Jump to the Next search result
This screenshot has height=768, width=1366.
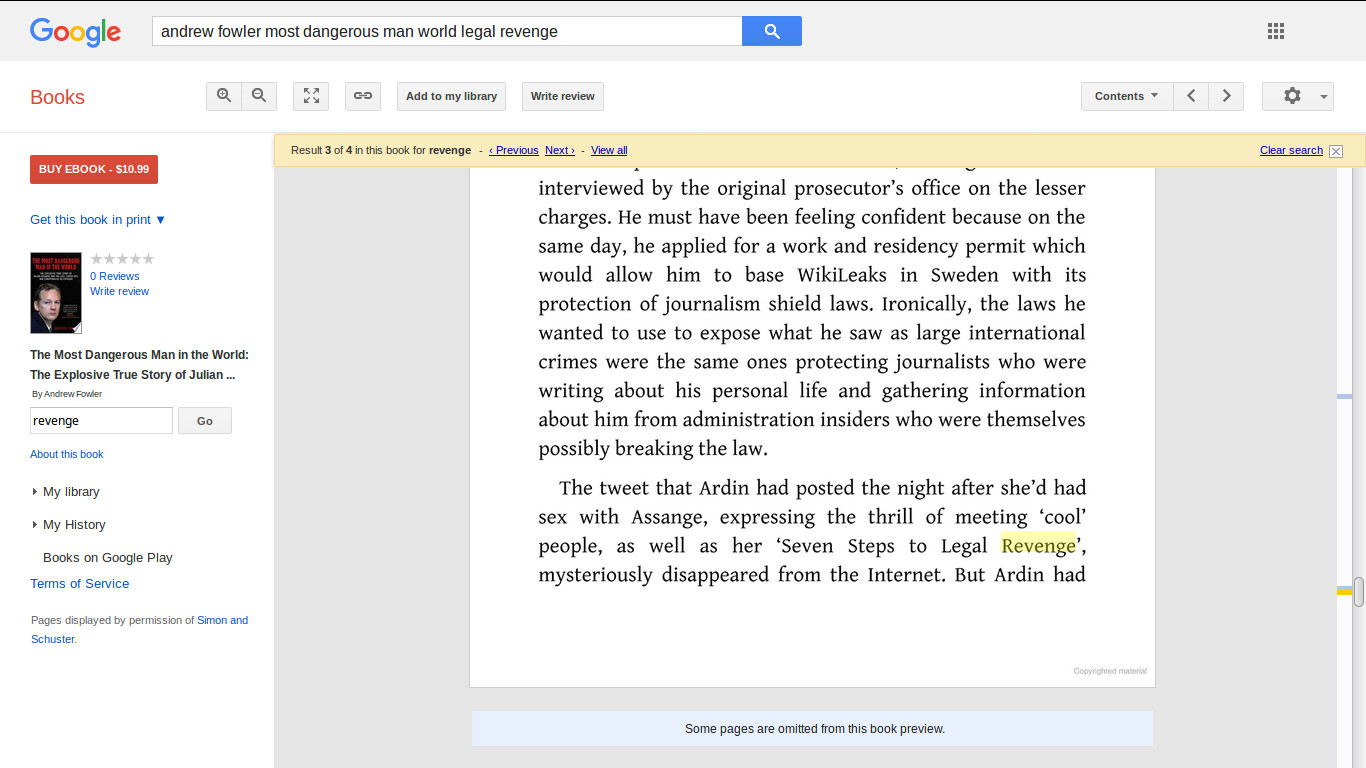coord(560,150)
